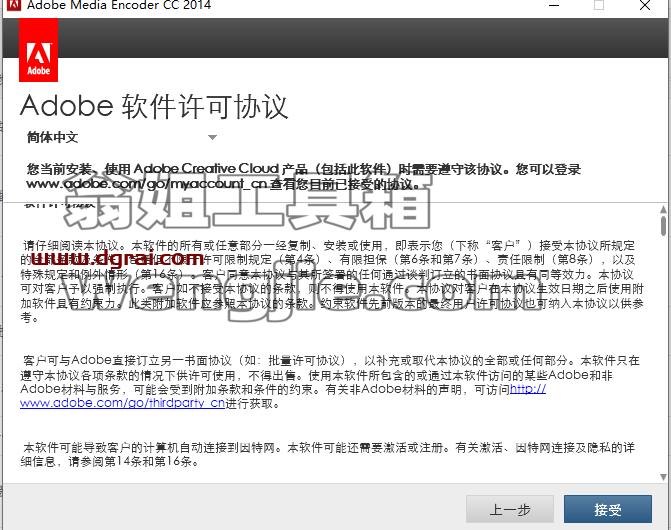The image size is (671, 530).
Task: Click the paragraph starting "客户可与Adobe直接订立"
Action: (330, 382)
